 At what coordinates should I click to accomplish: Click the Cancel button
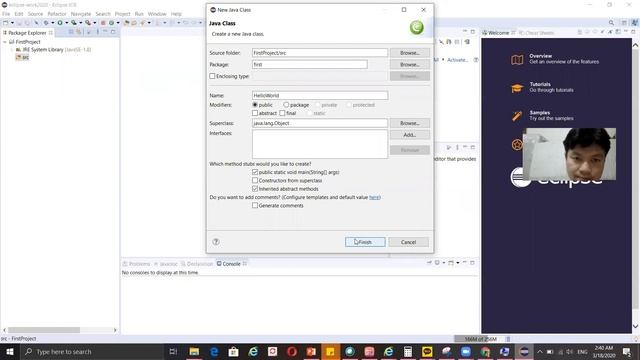[x=409, y=242]
